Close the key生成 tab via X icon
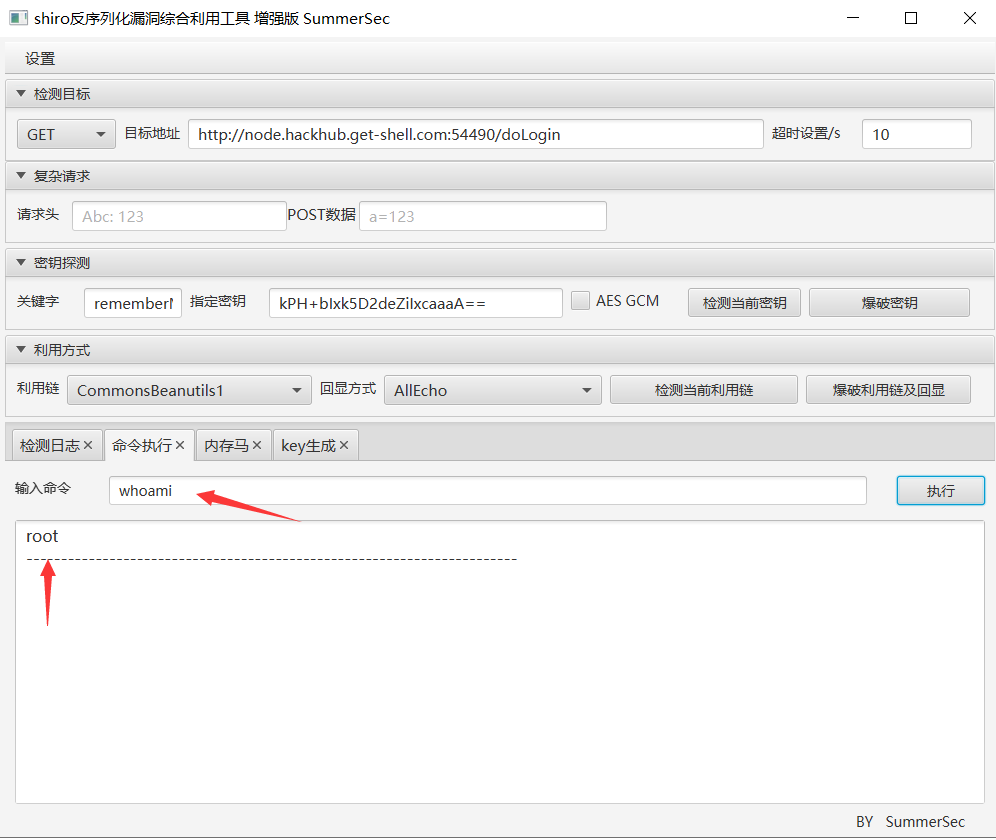 click(344, 446)
